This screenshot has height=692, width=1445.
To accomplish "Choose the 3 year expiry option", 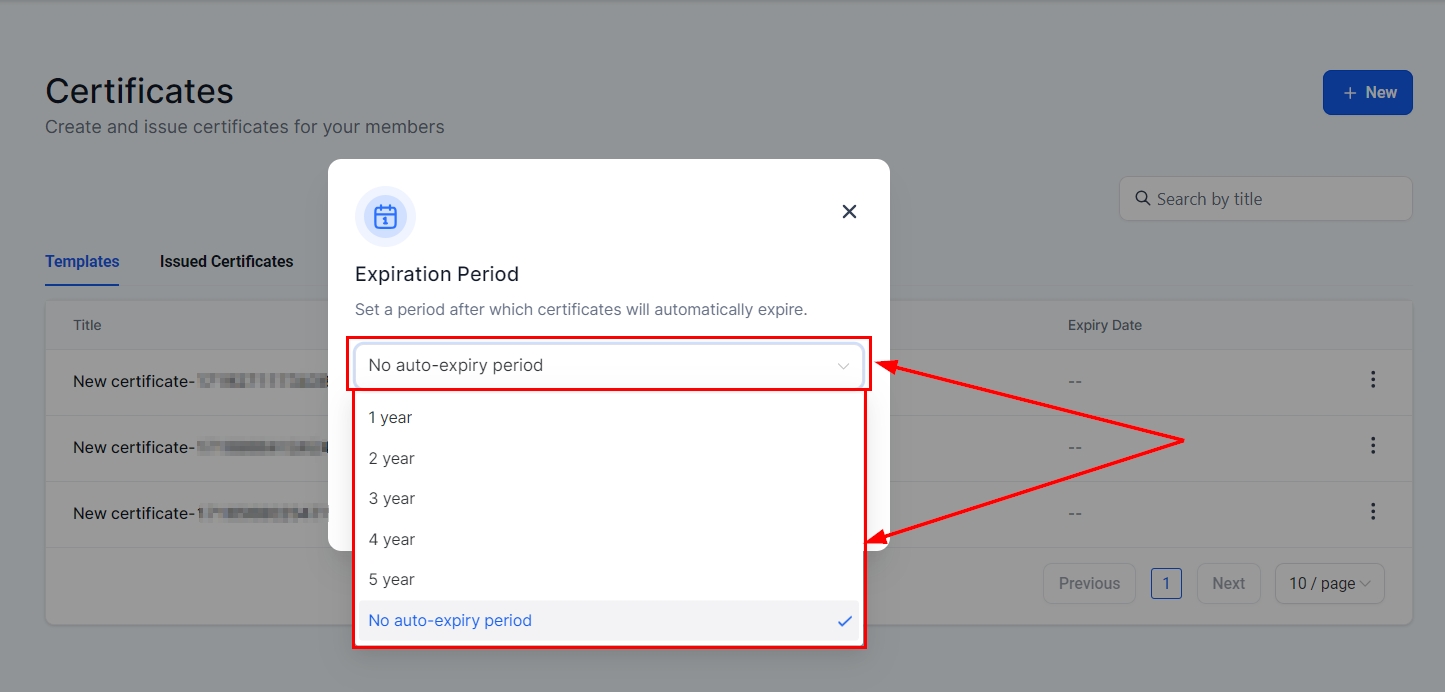I will [391, 499].
